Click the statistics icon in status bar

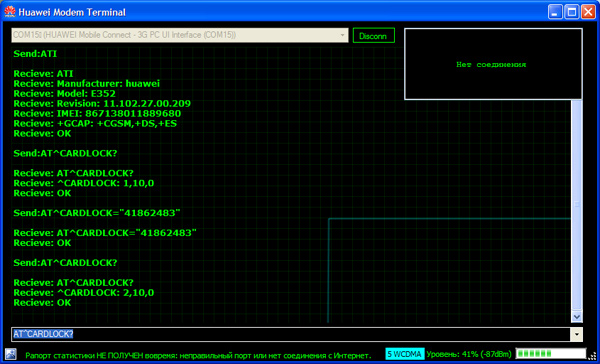[10, 354]
